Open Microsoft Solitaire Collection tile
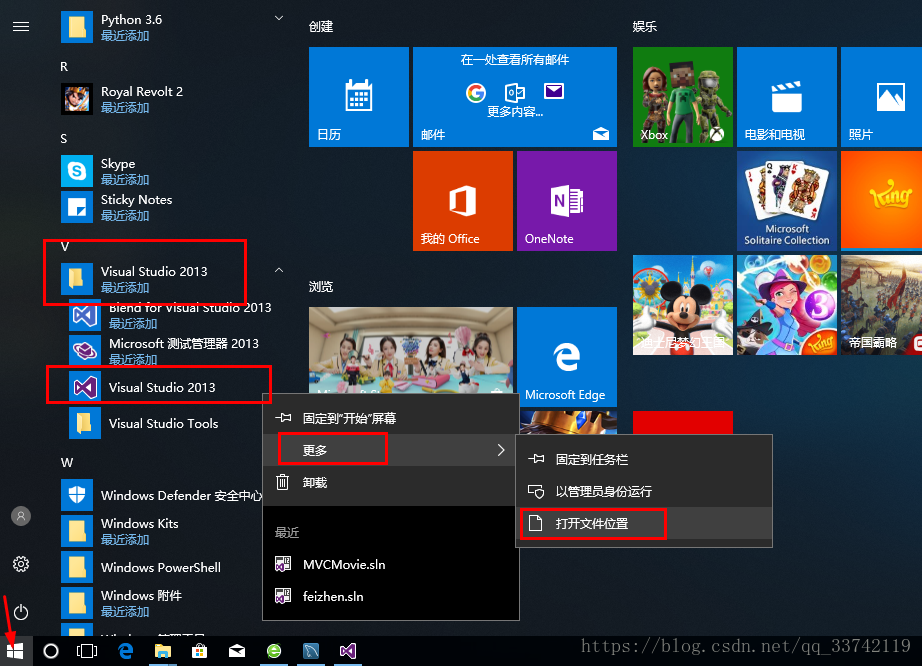 pyautogui.click(x=787, y=201)
